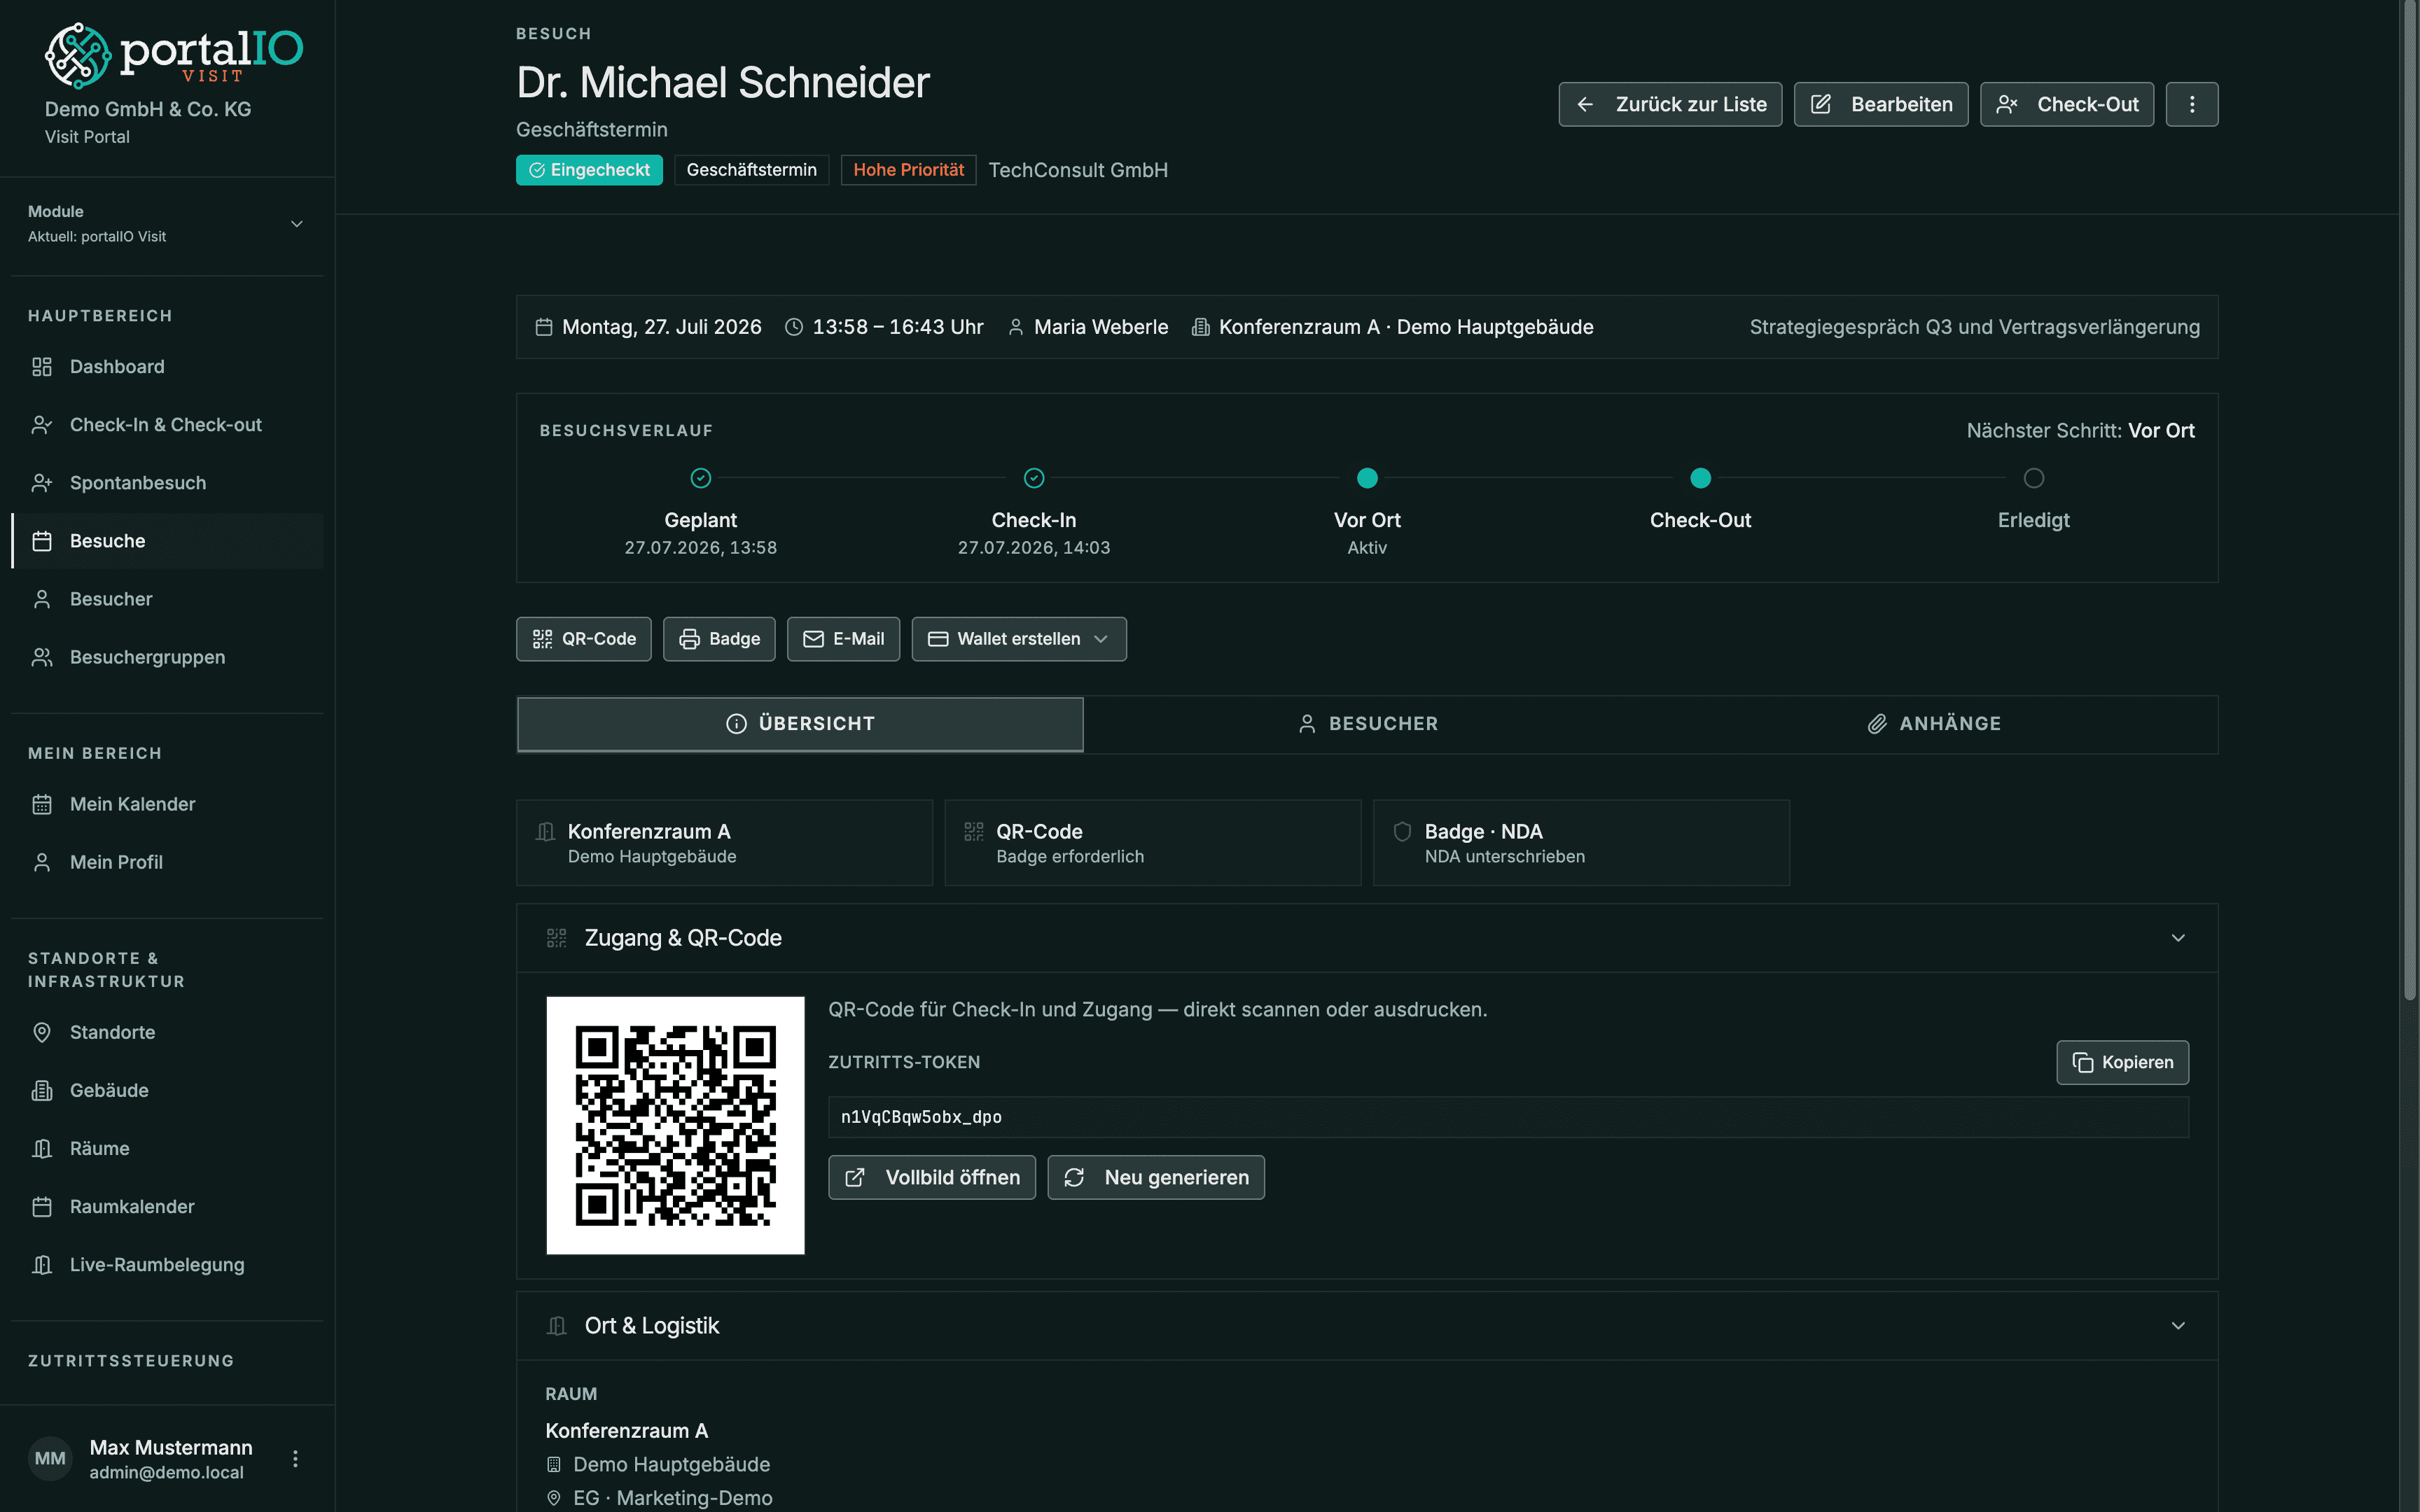Switch to the Besucher tab
This screenshot has height=1512, width=2420.
coord(1367,724)
